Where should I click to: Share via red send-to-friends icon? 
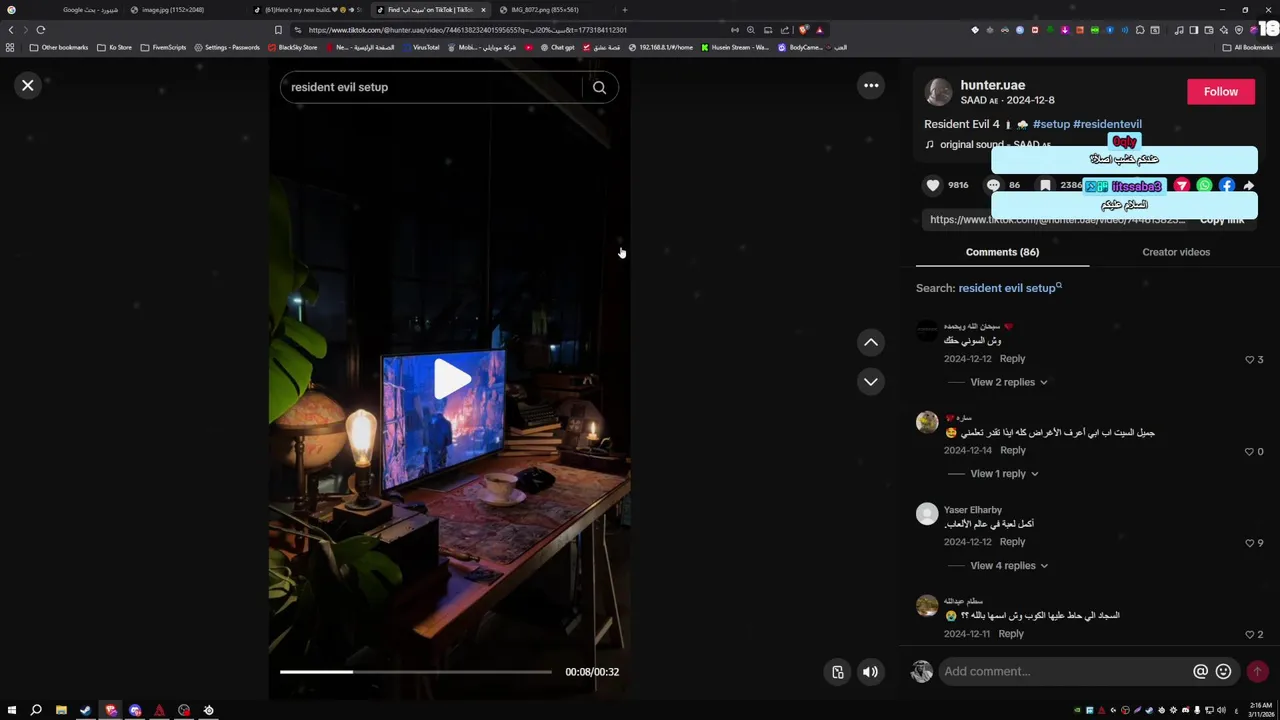pyautogui.click(x=1182, y=185)
